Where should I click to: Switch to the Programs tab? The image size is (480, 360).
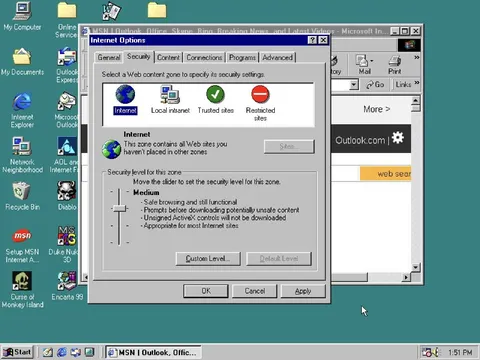click(242, 57)
